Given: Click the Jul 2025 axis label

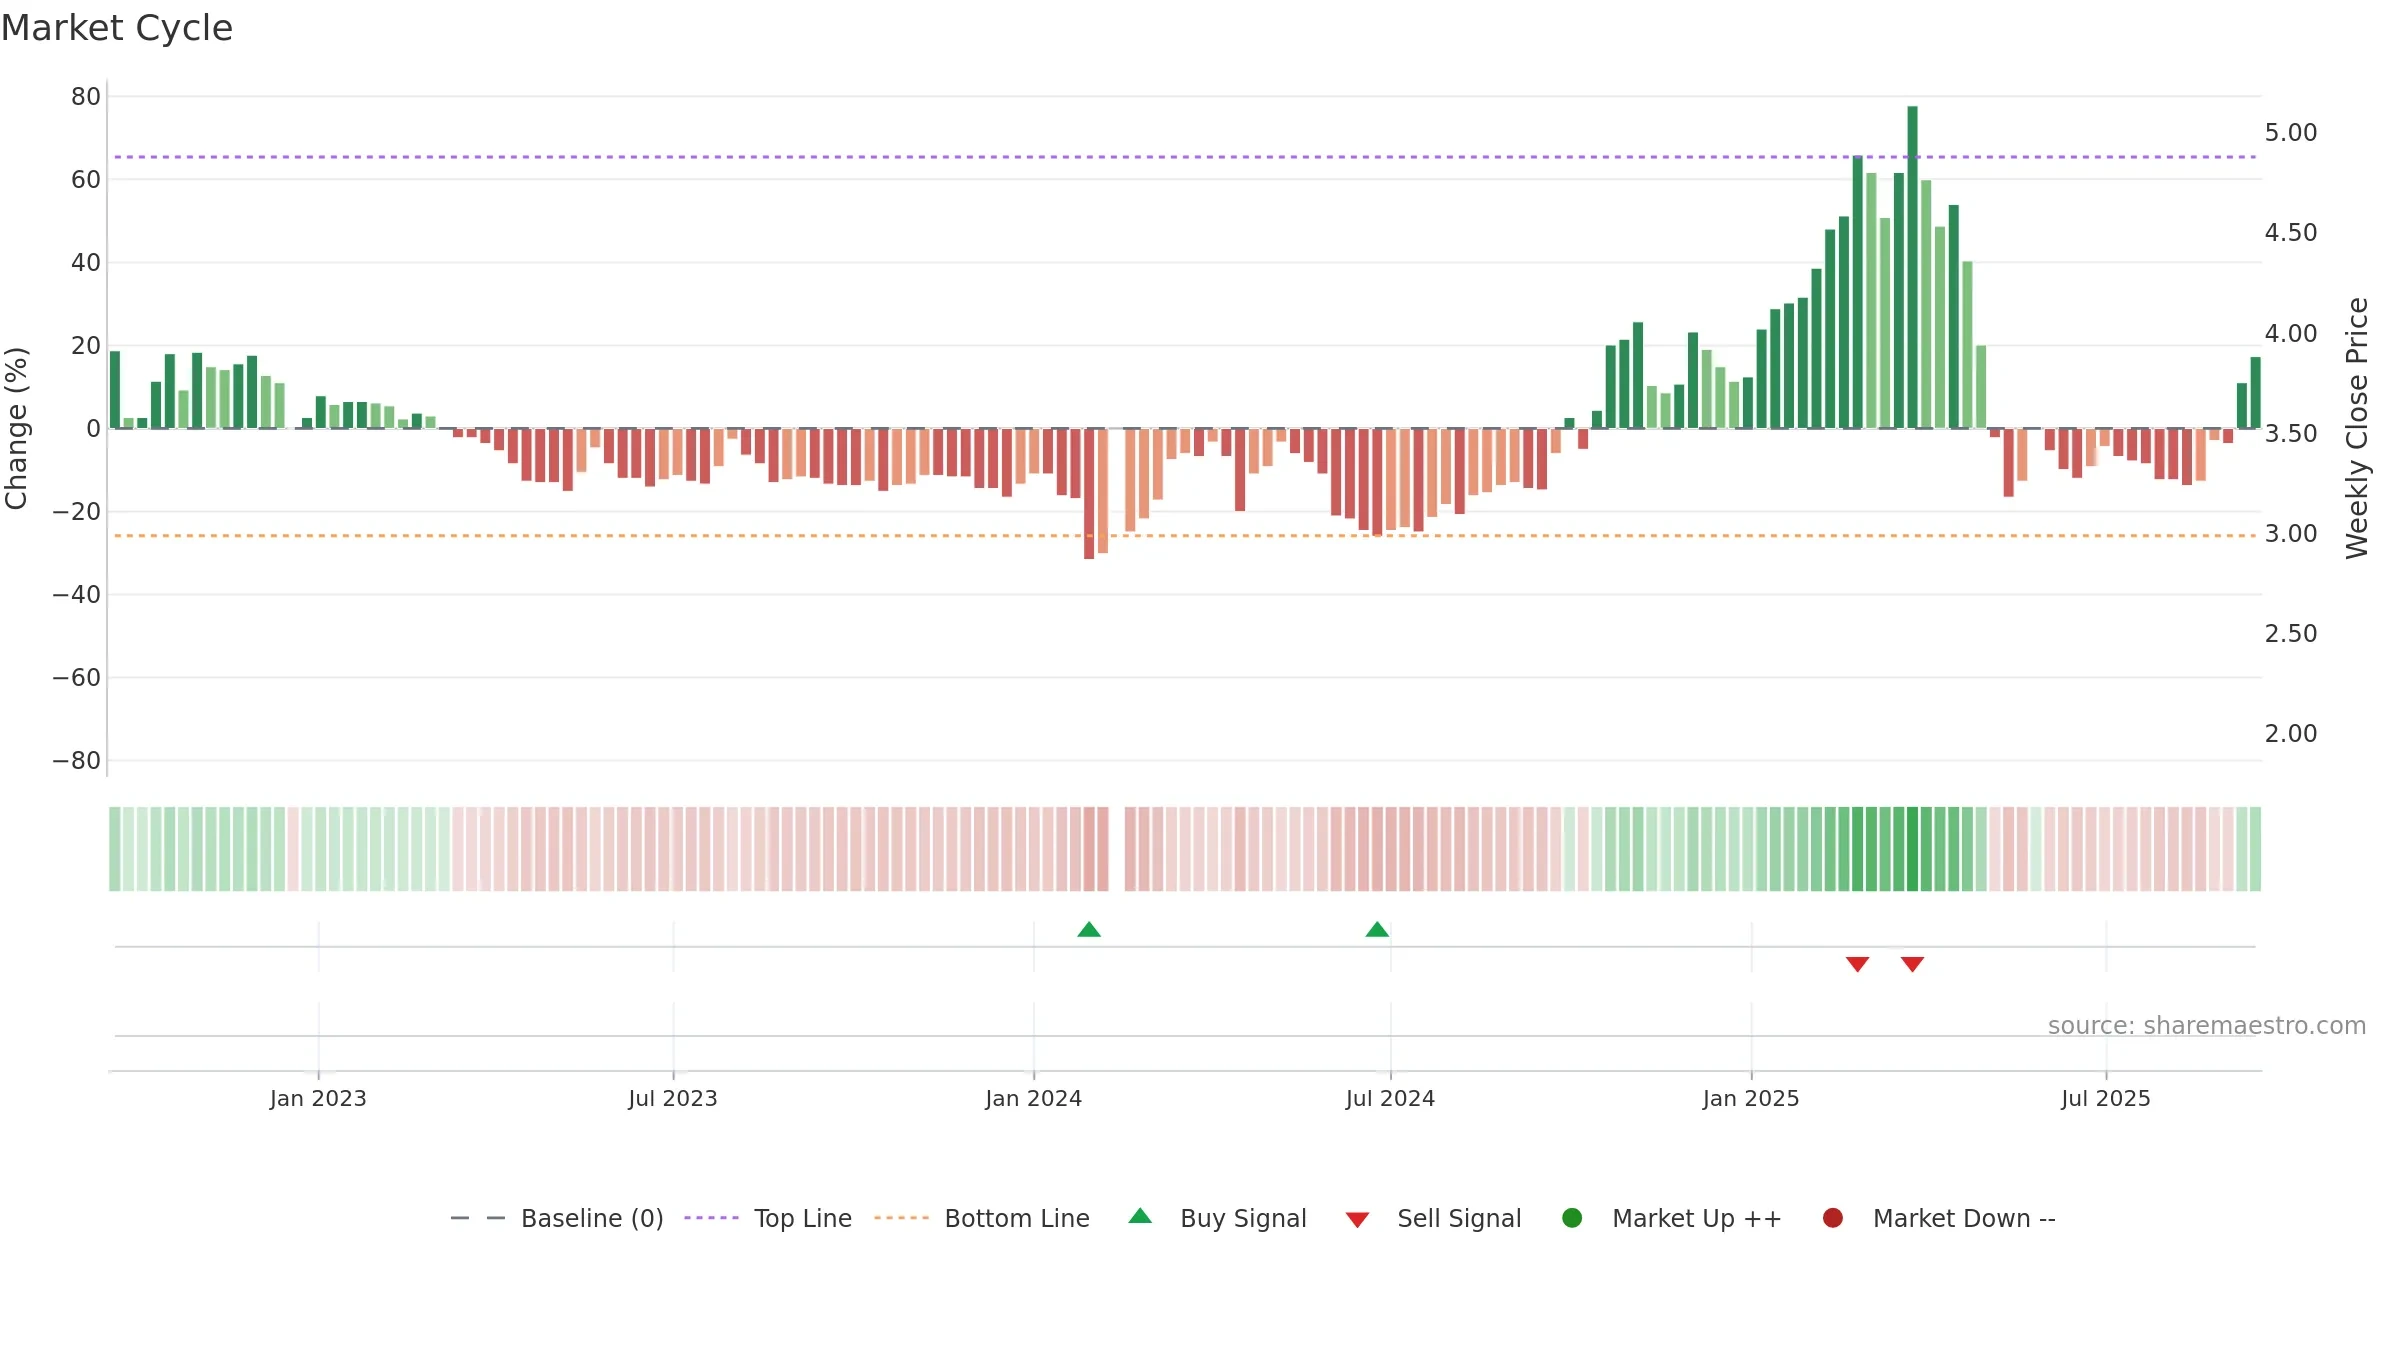Looking at the screenshot, I should (2106, 1099).
